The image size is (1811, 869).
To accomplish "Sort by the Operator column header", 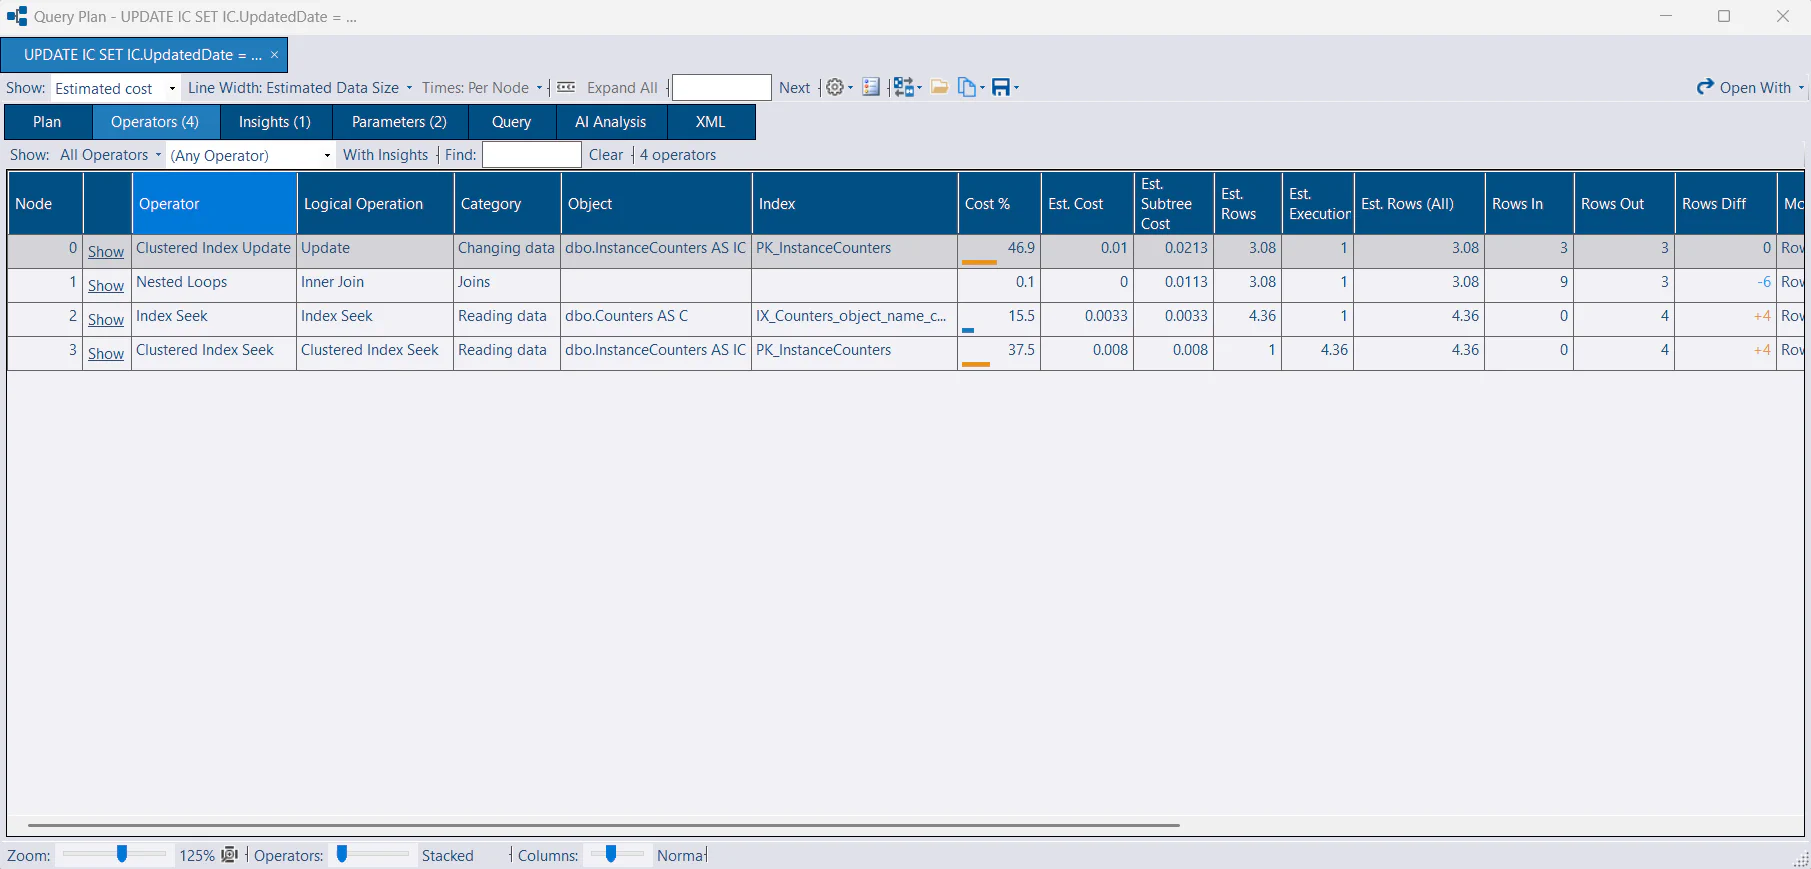I will pos(214,204).
